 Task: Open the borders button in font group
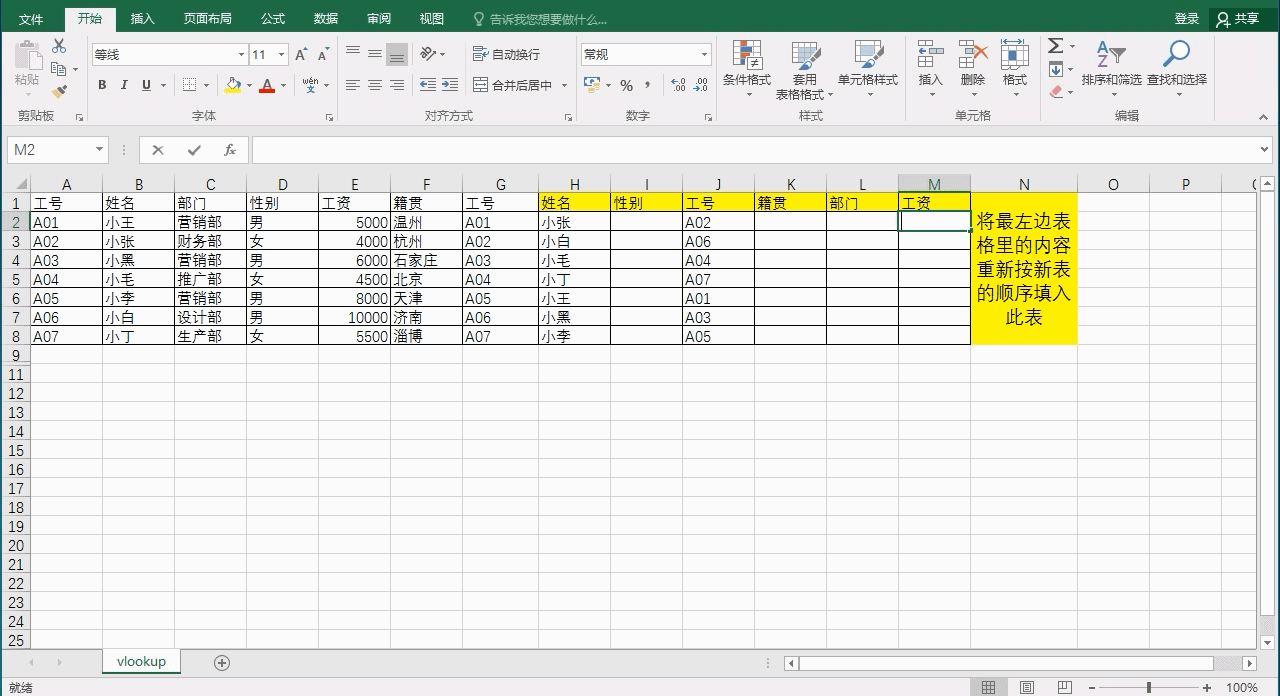[x=190, y=85]
